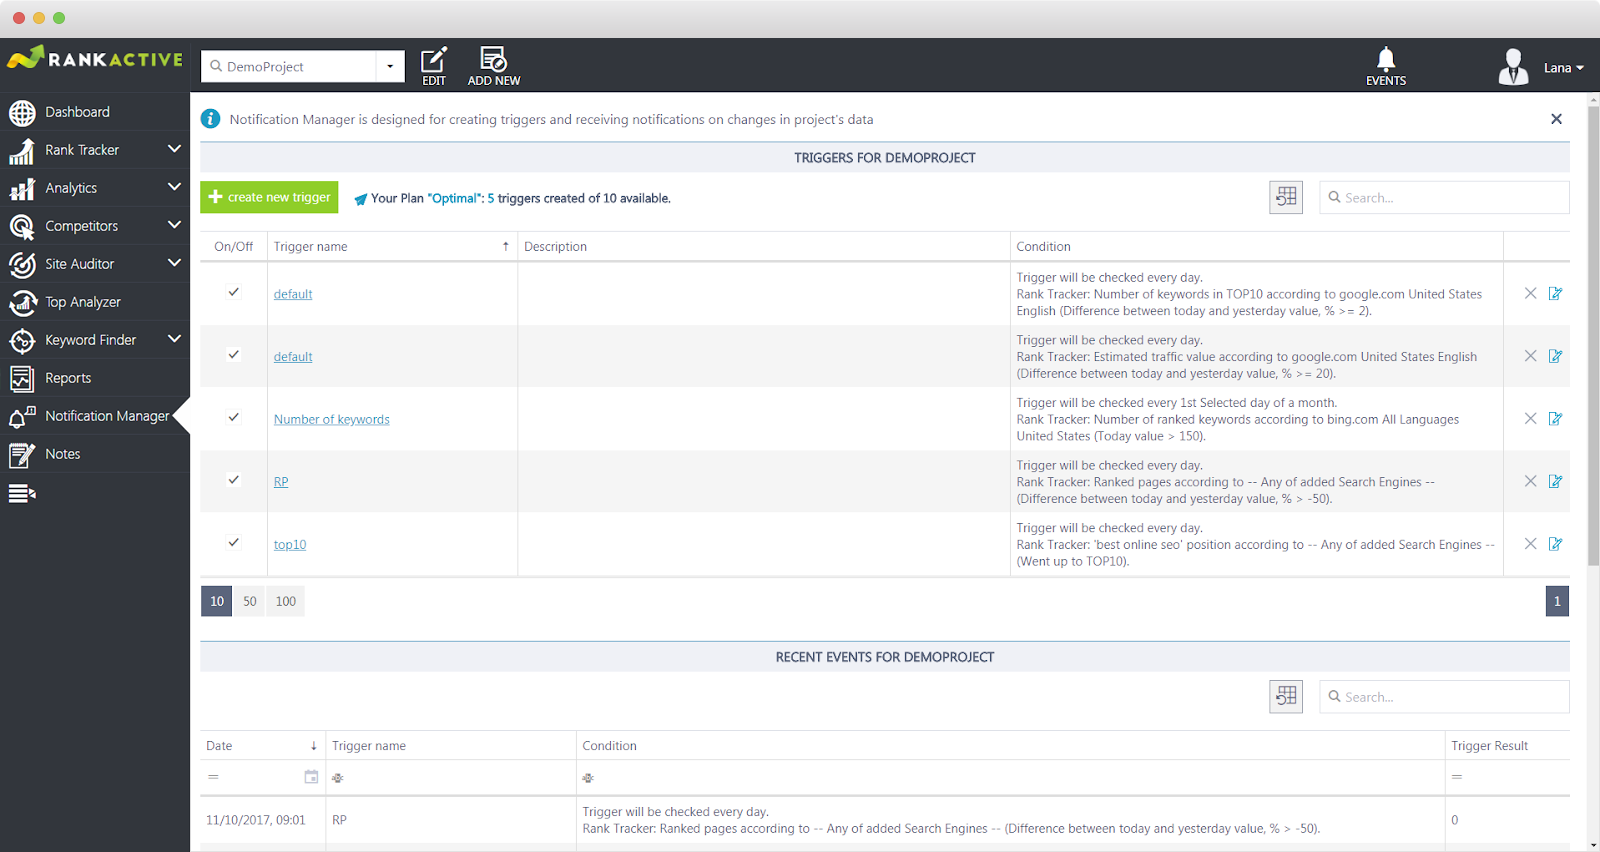Image resolution: width=1600 pixels, height=852 pixels.
Task: Go to page 1 of triggers
Action: click(x=1557, y=601)
